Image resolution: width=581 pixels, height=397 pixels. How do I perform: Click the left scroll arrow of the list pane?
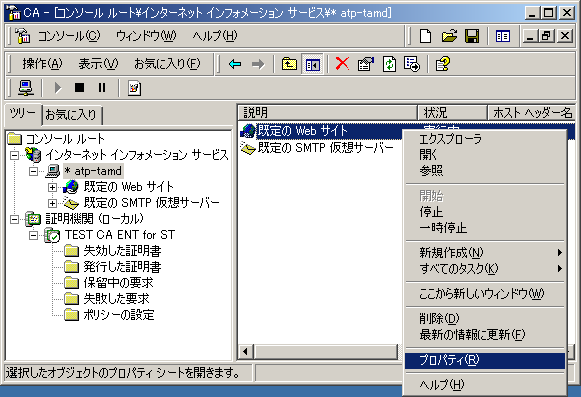[245, 351]
